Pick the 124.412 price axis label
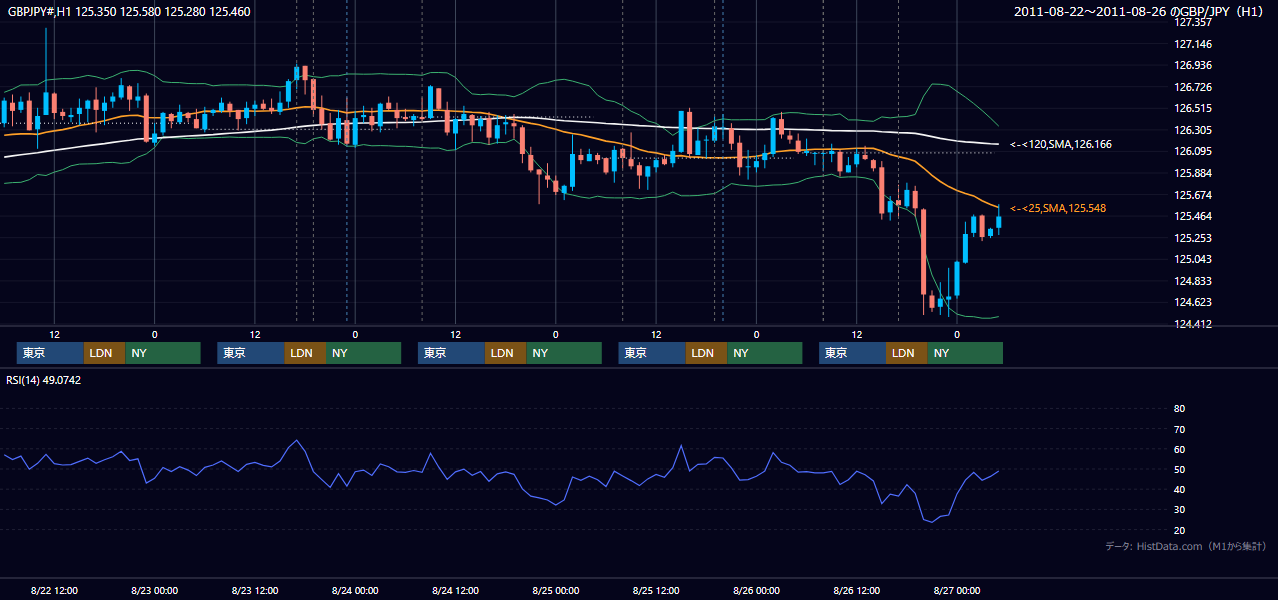Viewport: 1278px width, 600px height. click(x=1193, y=324)
